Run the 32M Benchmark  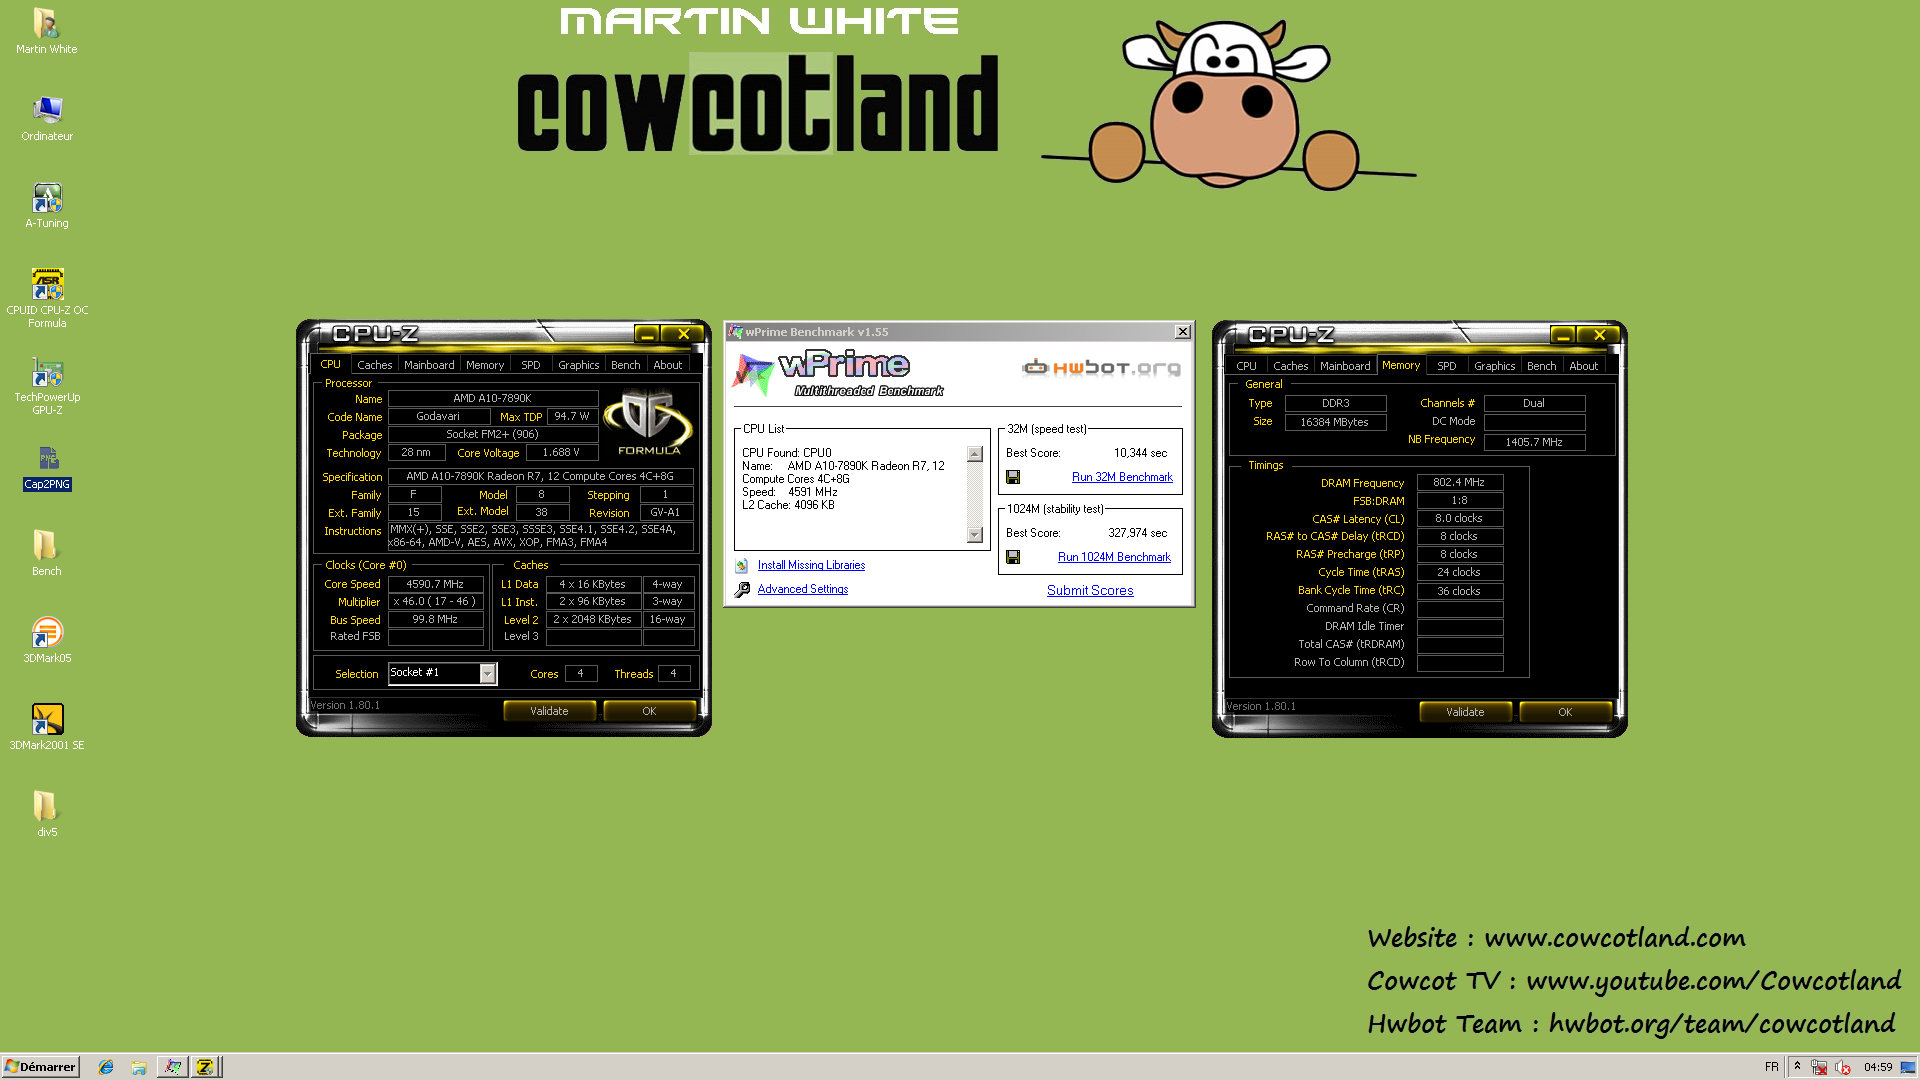[x=1122, y=478]
